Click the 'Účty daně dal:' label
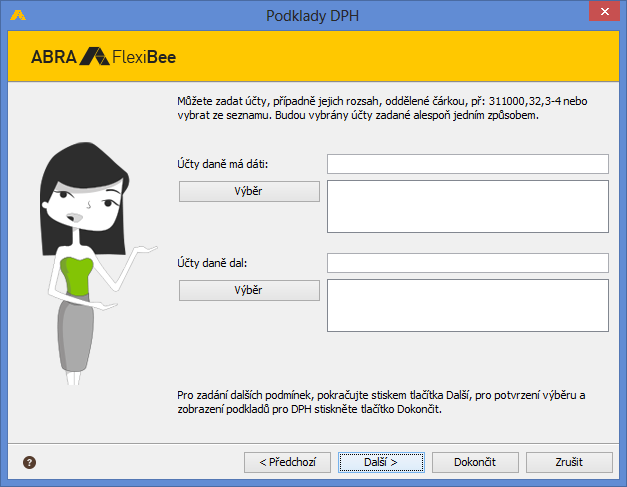The image size is (627, 487). pos(212,263)
